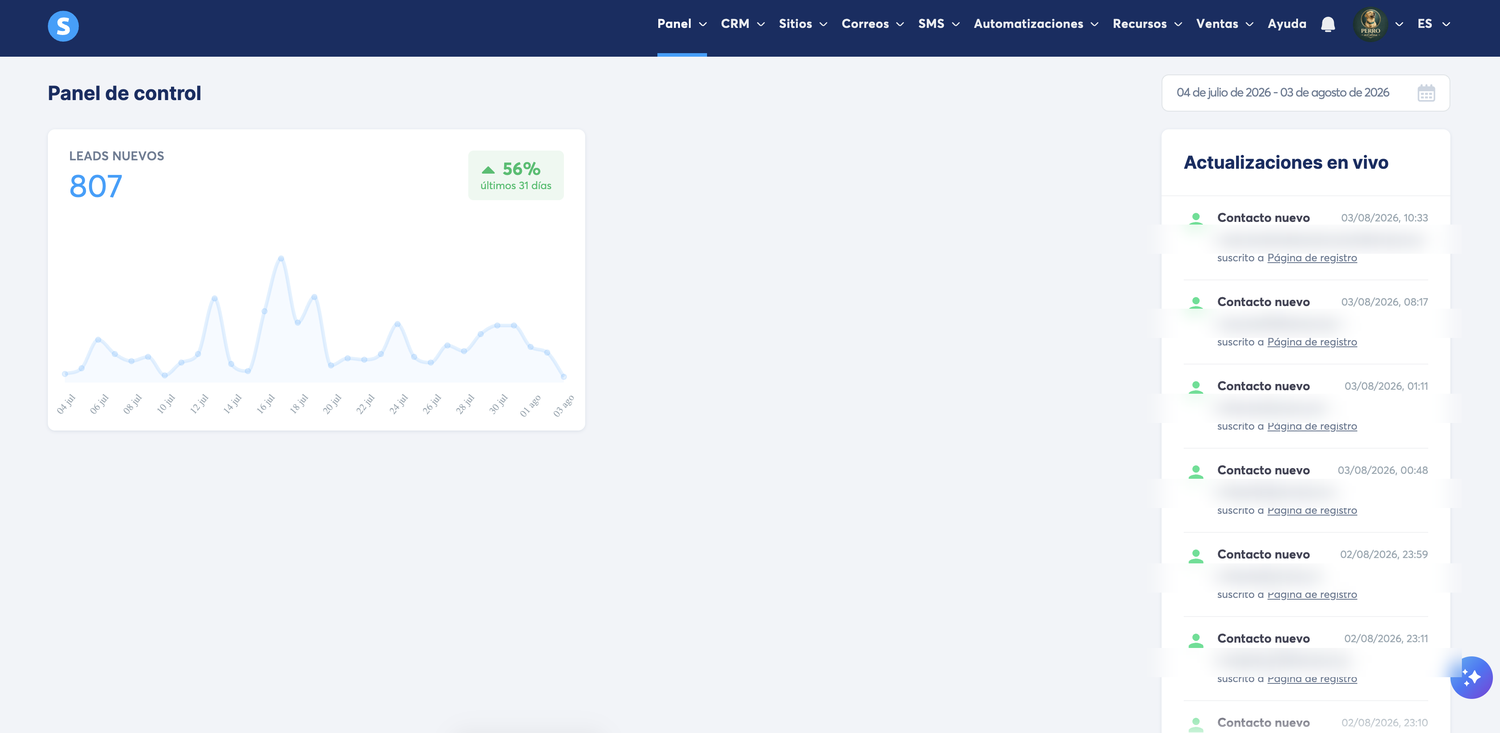Click the timestamp 03/08/2026, 10:33
1500x733 pixels.
click(1384, 218)
